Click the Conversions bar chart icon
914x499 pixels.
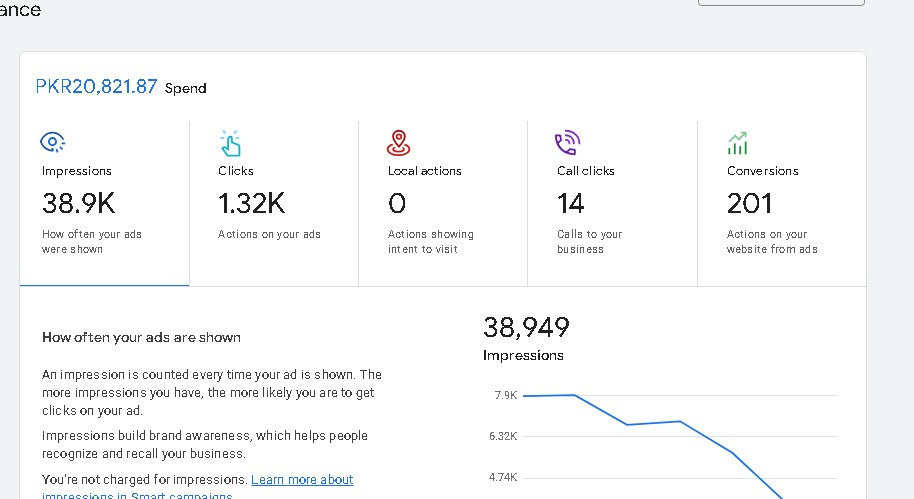(738, 143)
